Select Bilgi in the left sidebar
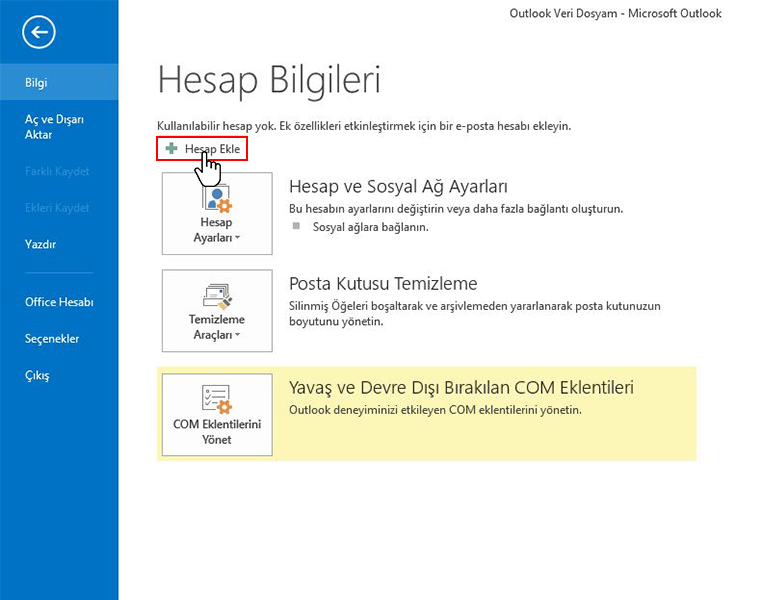This screenshot has height=600, width=775. coord(37,83)
